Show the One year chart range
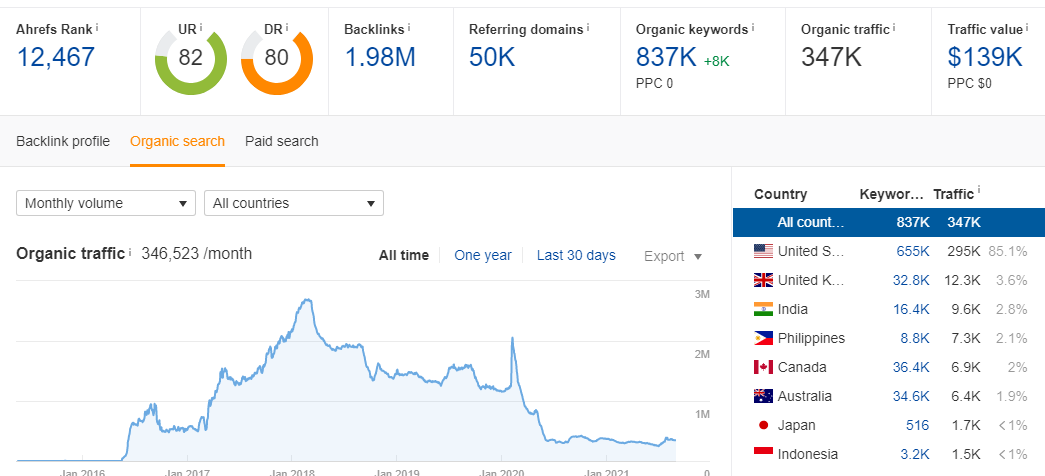This screenshot has height=476, width=1045. click(483, 255)
